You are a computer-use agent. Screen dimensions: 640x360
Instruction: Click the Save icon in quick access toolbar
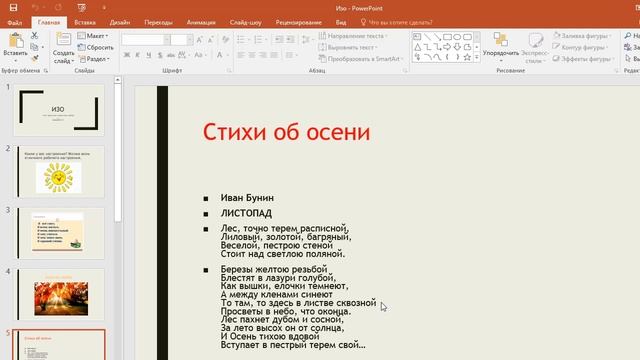(13, 8)
